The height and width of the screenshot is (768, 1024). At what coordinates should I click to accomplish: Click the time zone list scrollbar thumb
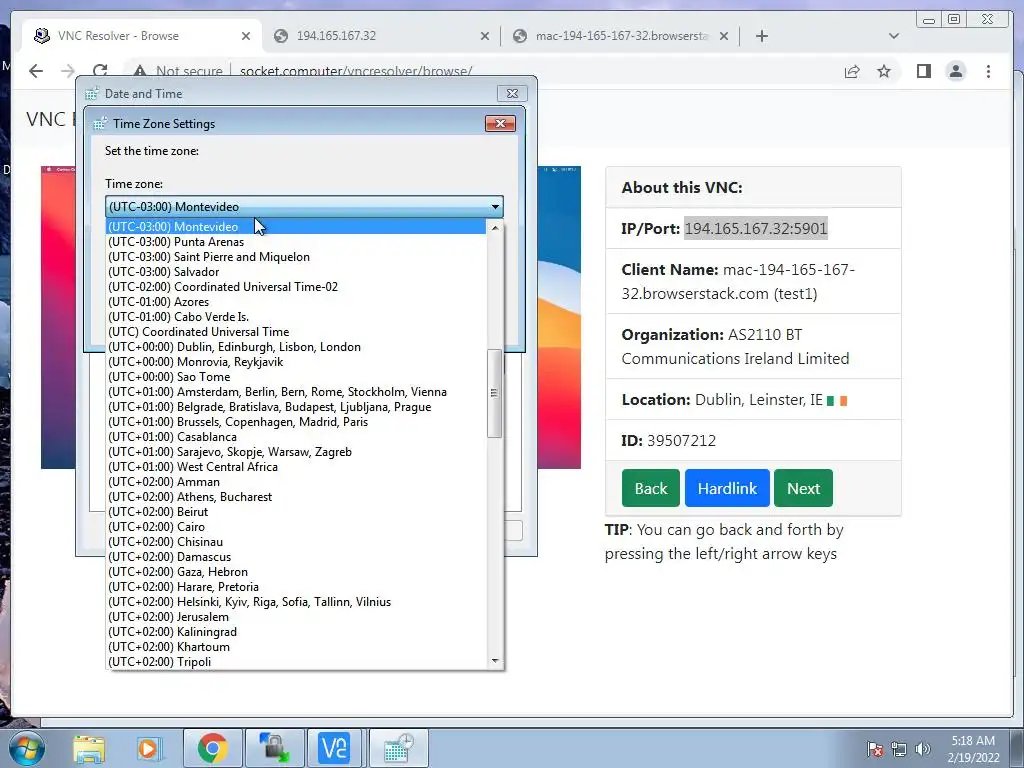tap(494, 393)
